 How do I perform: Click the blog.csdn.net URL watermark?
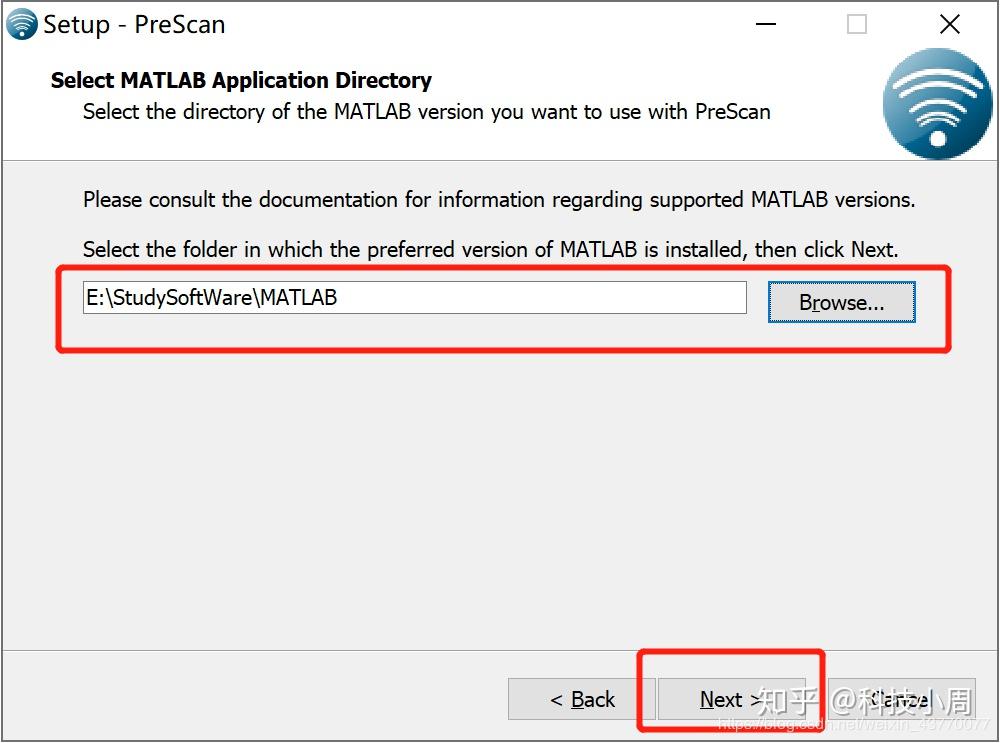coord(853,725)
